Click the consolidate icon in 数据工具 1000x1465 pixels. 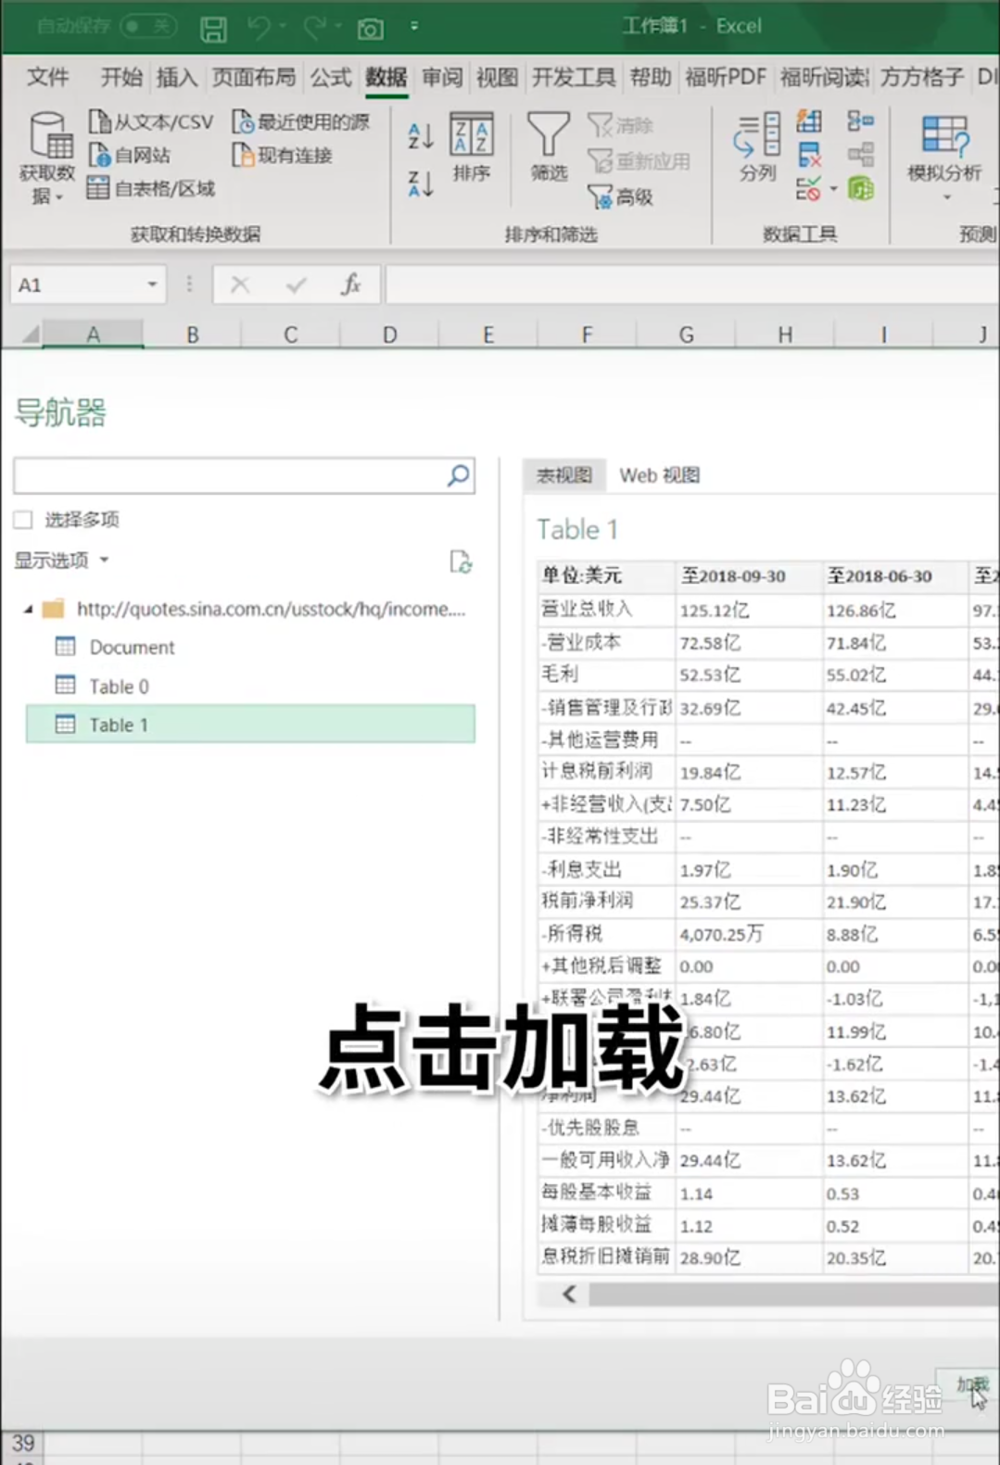pyautogui.click(x=860, y=122)
